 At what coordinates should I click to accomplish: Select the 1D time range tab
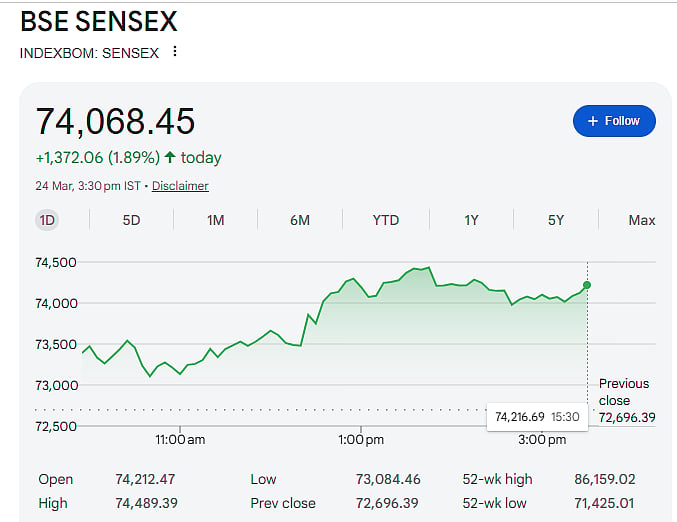click(47, 220)
